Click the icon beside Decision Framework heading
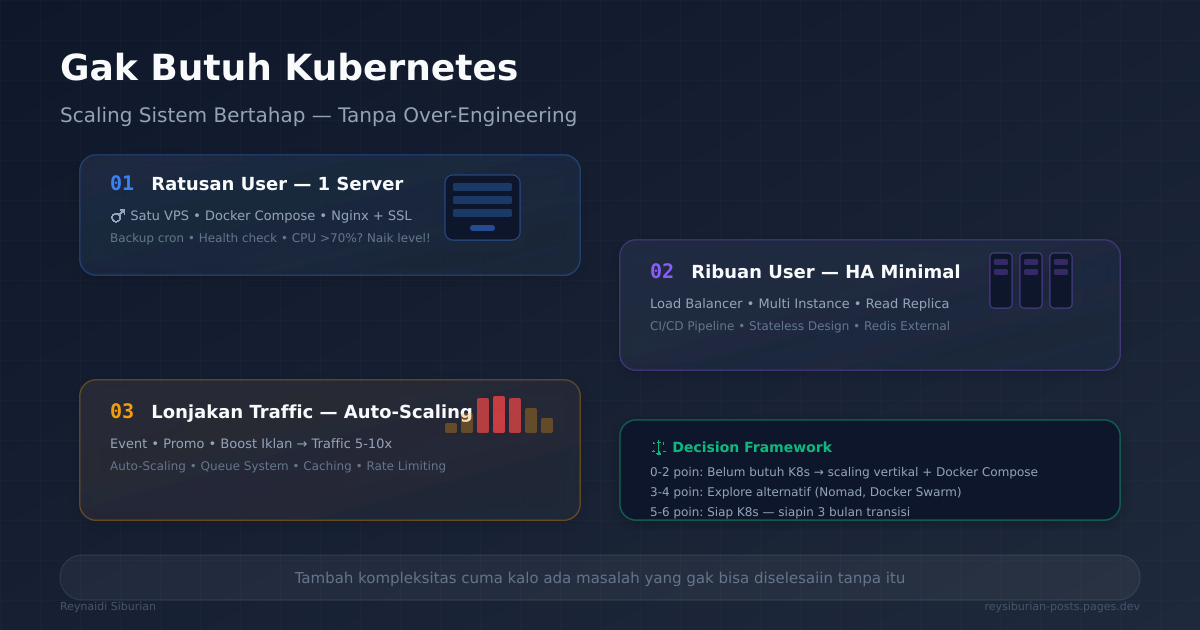 (658, 447)
